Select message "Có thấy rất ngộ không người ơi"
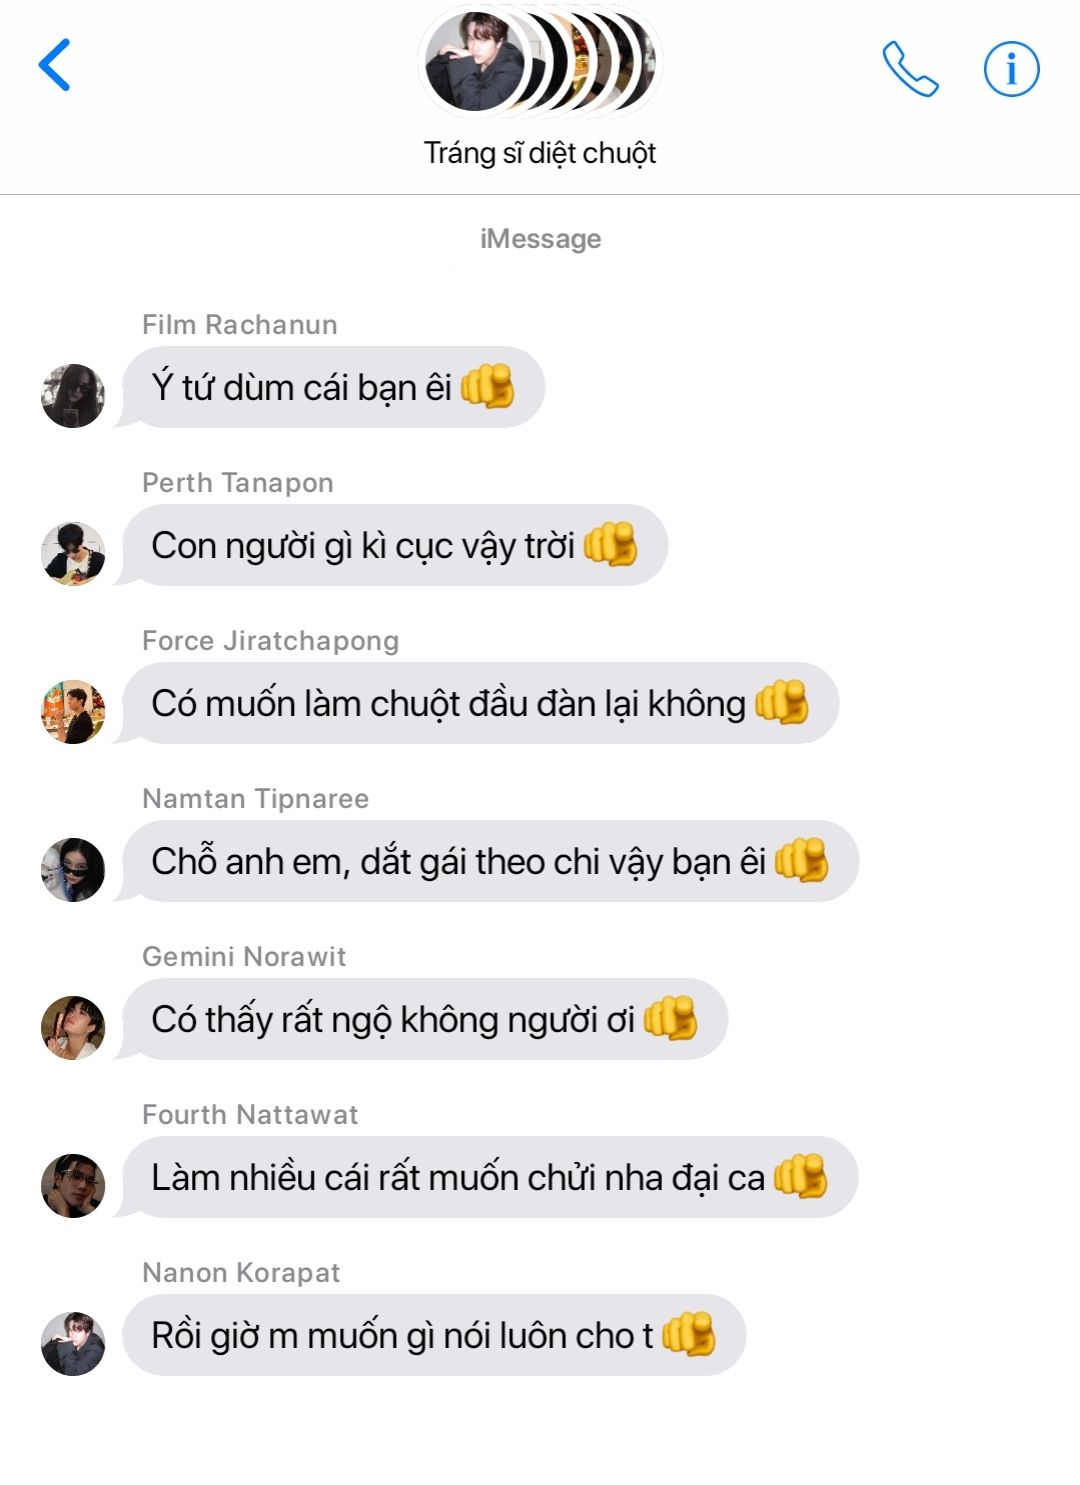This screenshot has height=1485, width=1080. pos(425,1019)
